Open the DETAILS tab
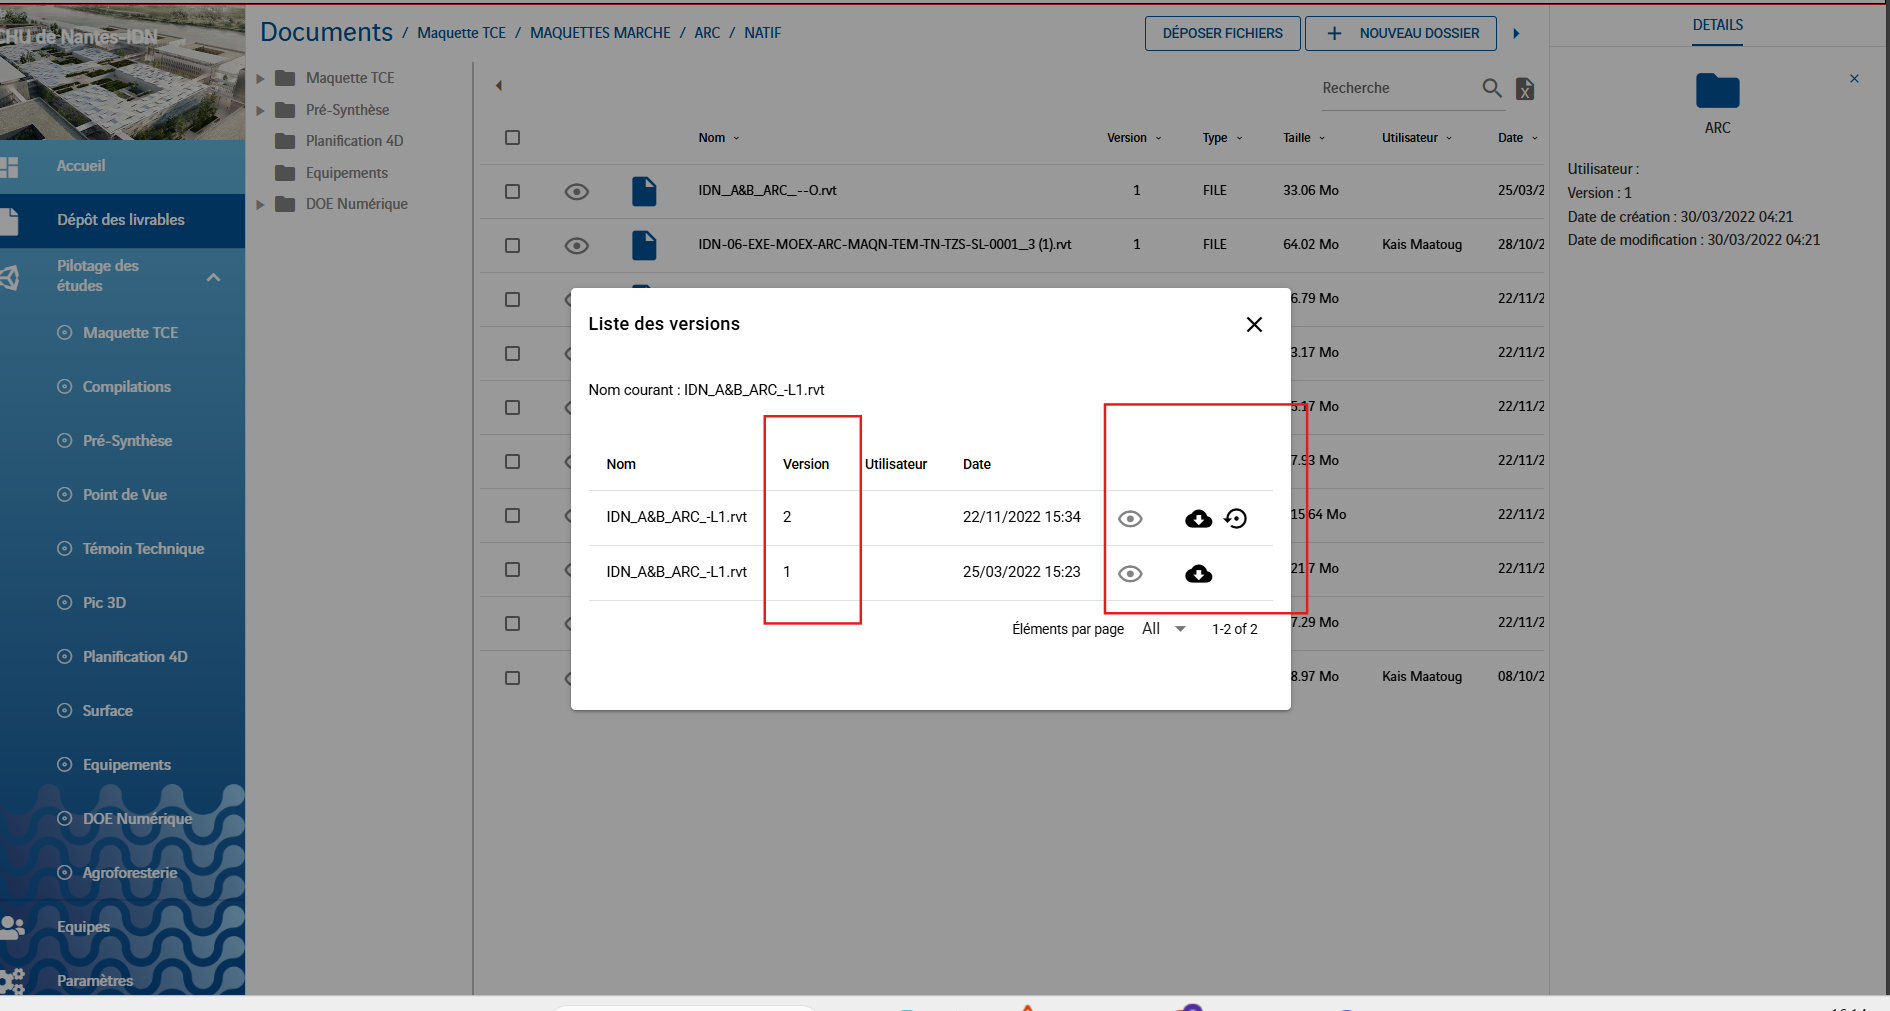1890x1011 pixels. tap(1717, 25)
